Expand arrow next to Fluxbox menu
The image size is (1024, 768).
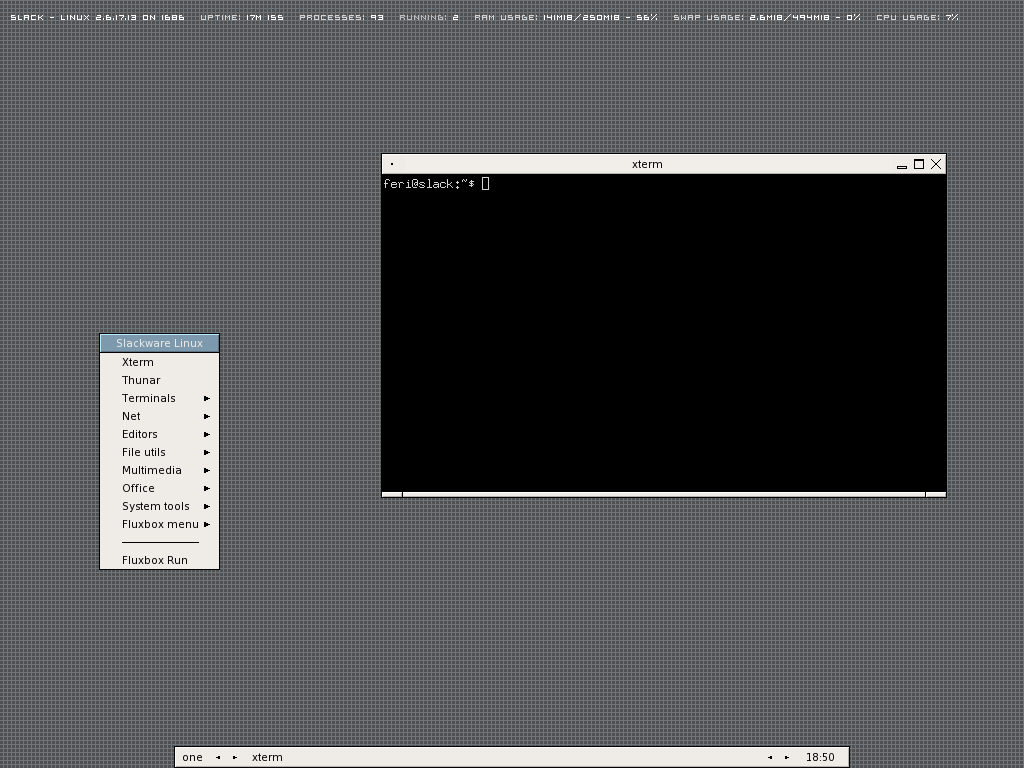207,524
